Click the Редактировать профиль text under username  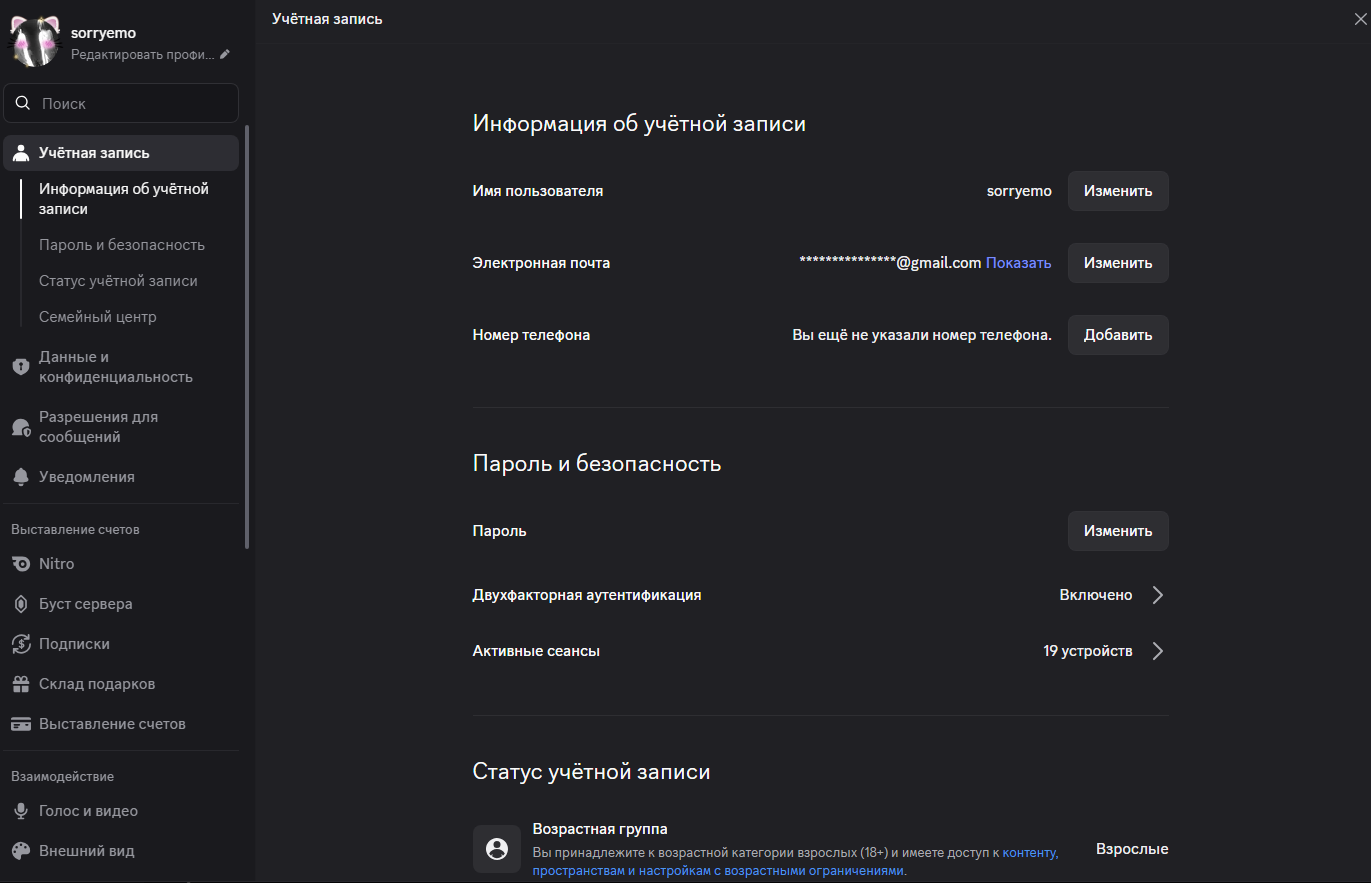142,54
